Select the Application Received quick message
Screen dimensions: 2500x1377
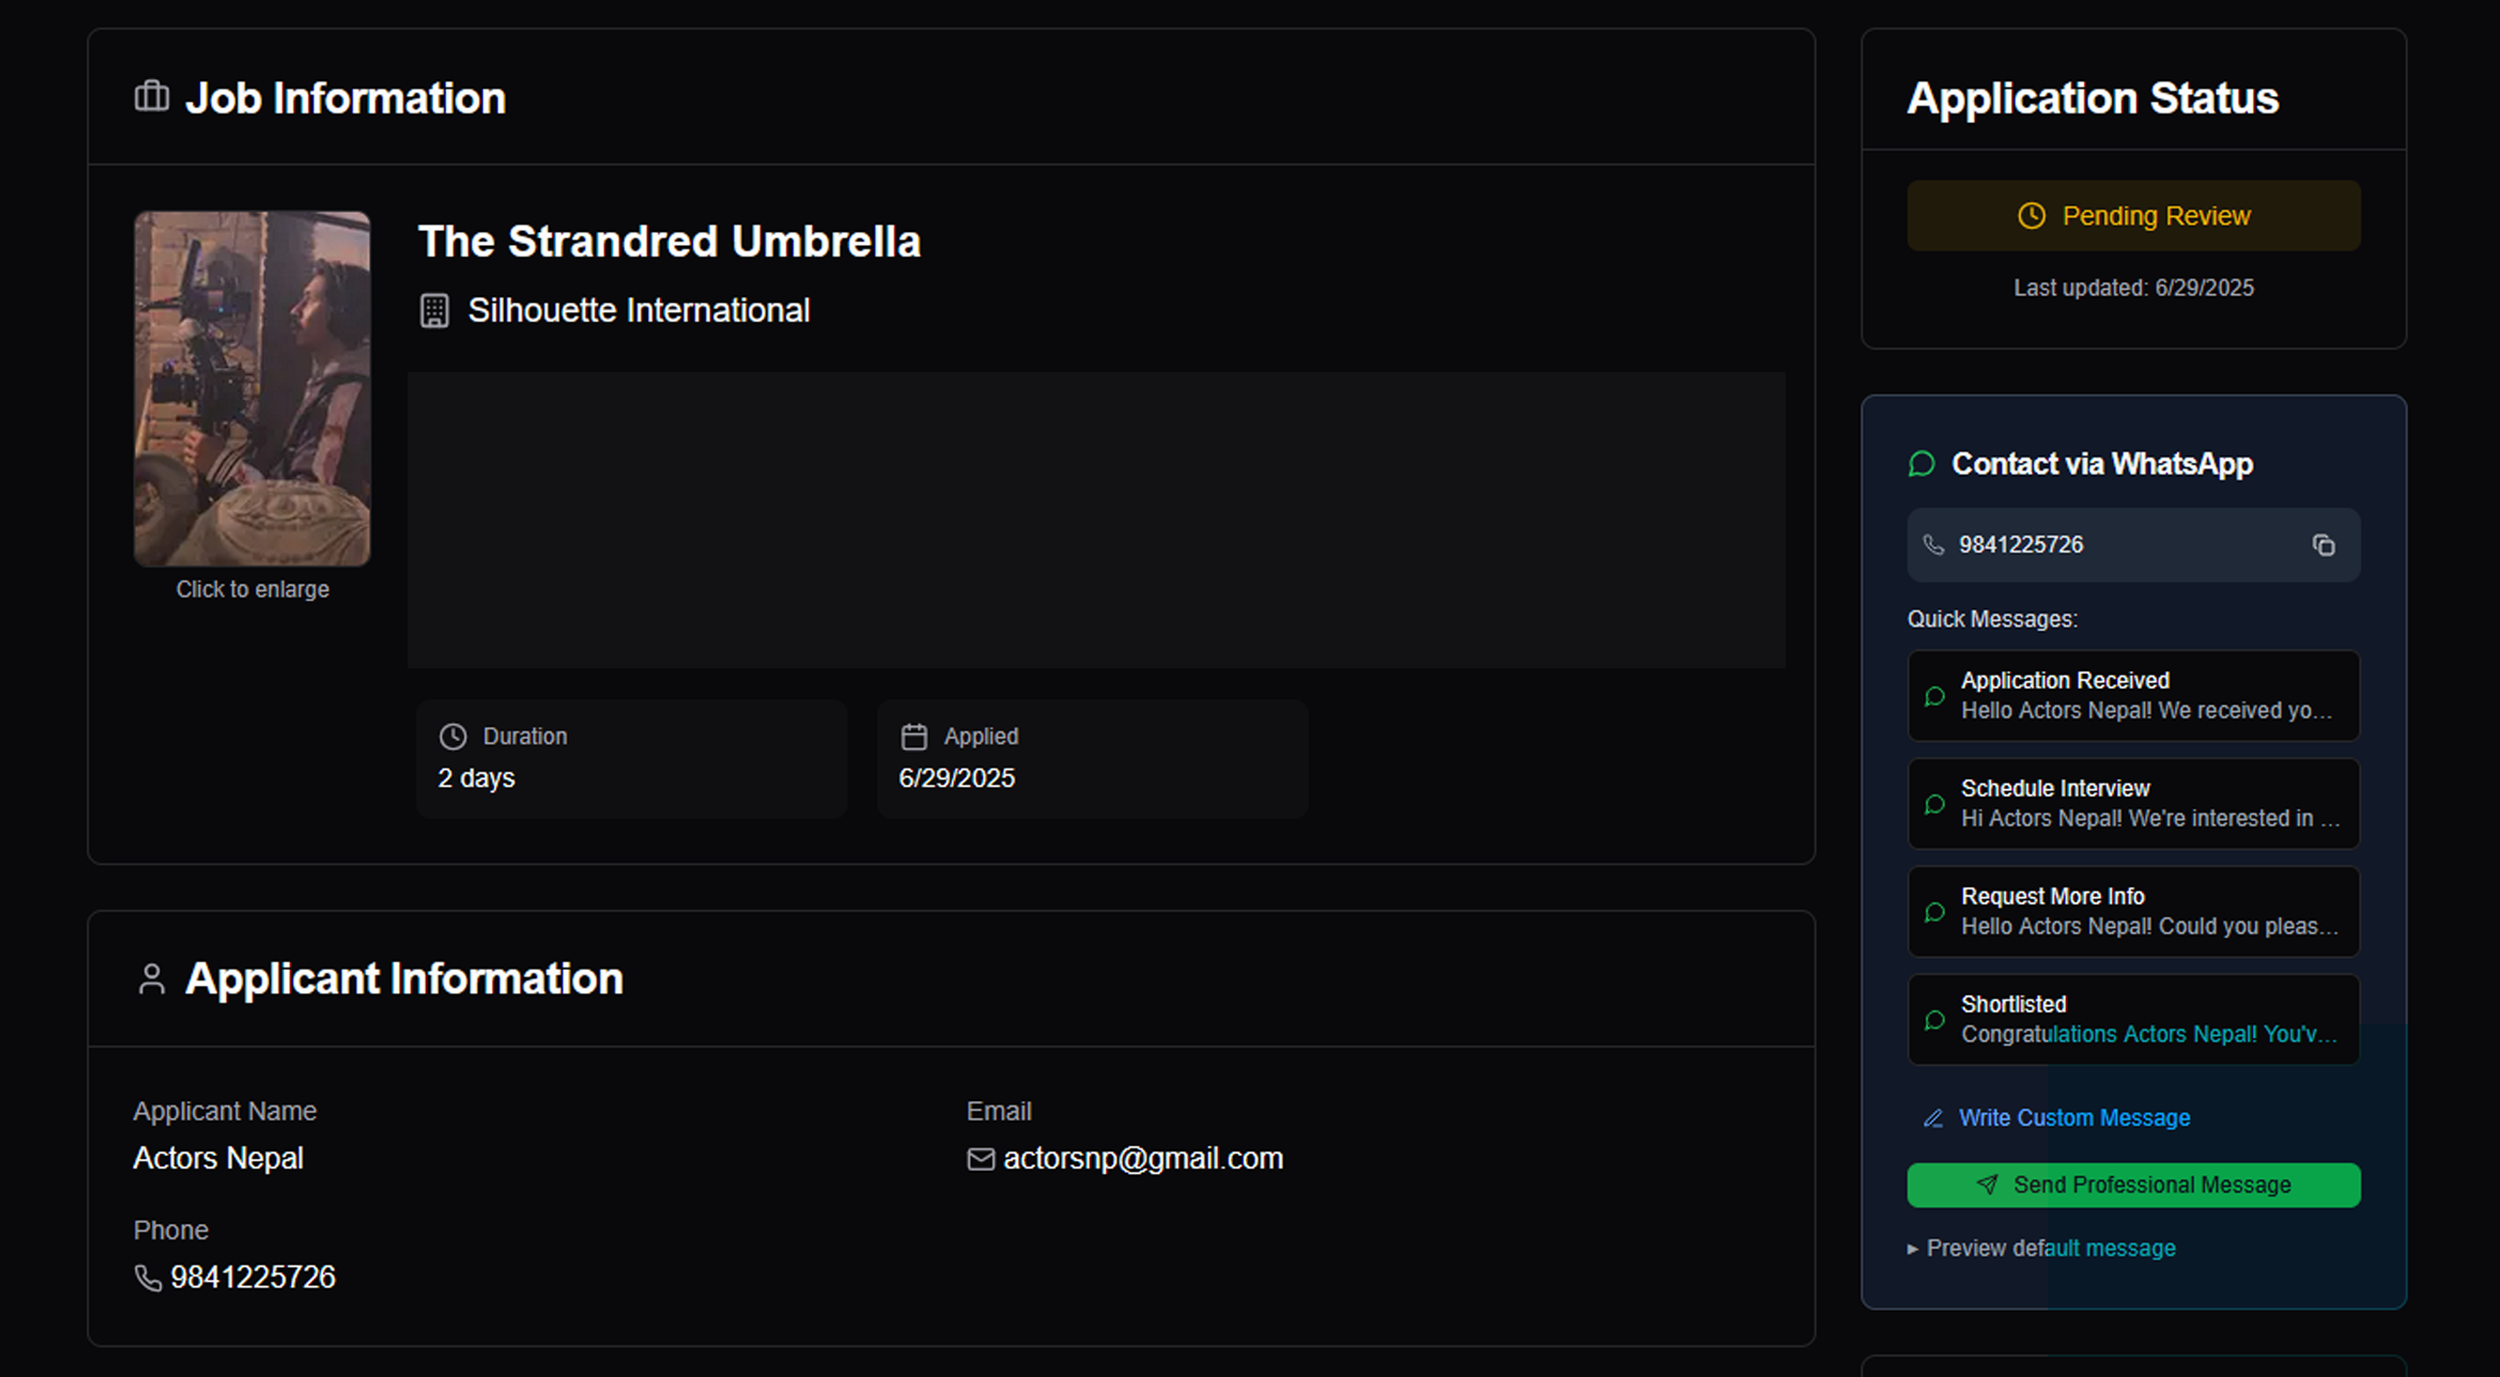(2133, 696)
